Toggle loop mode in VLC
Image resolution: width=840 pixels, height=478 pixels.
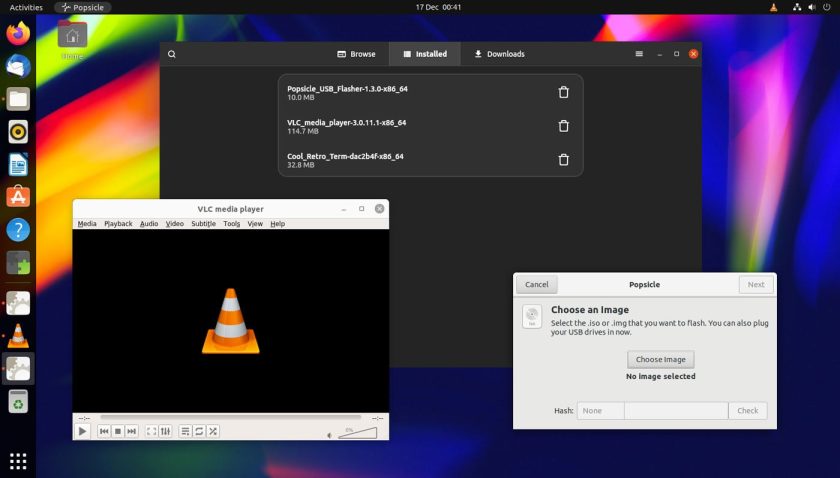199,431
